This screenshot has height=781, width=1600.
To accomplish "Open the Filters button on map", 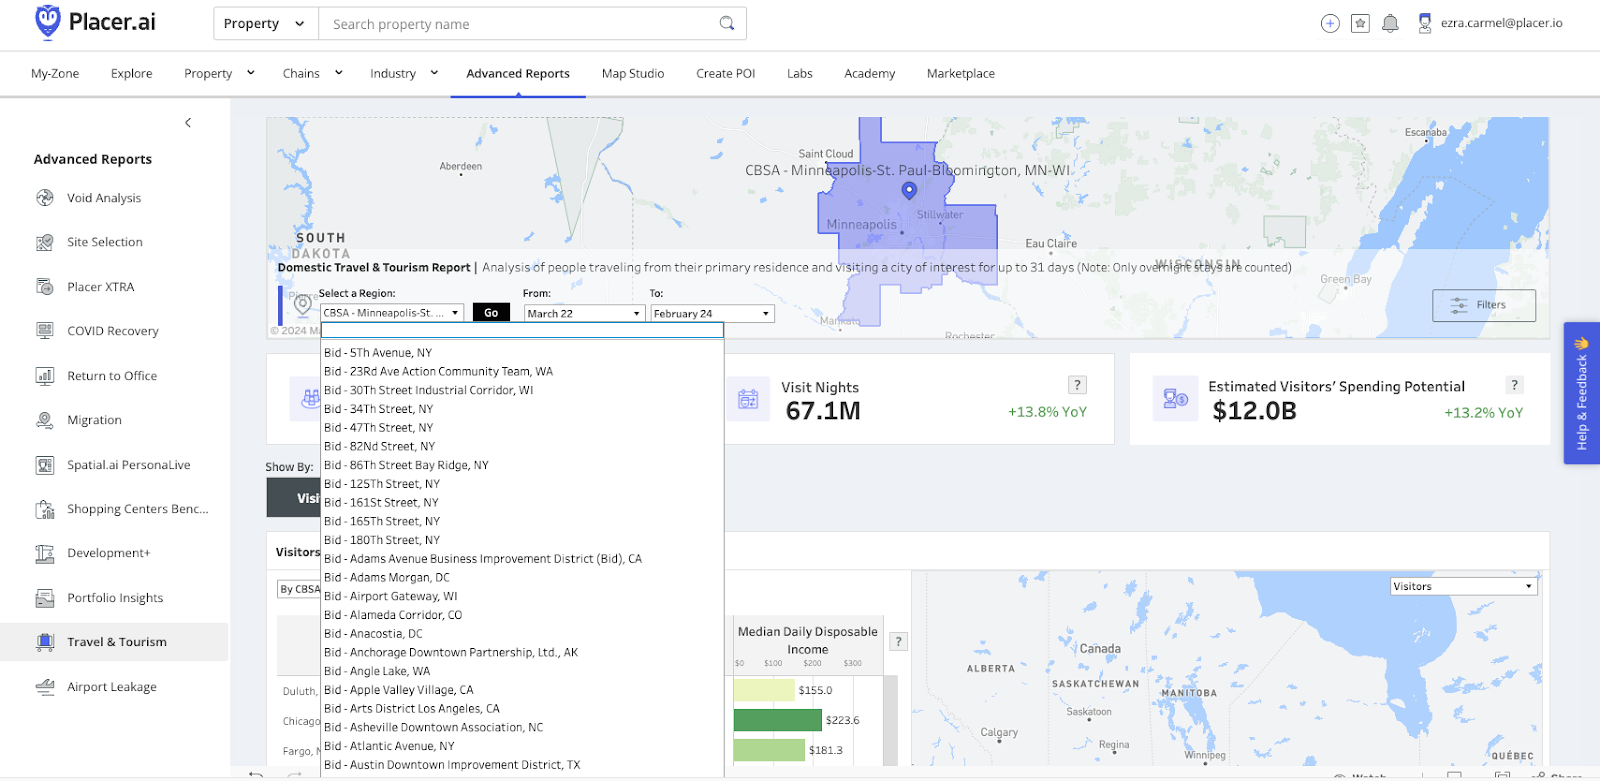I will [x=1484, y=305].
